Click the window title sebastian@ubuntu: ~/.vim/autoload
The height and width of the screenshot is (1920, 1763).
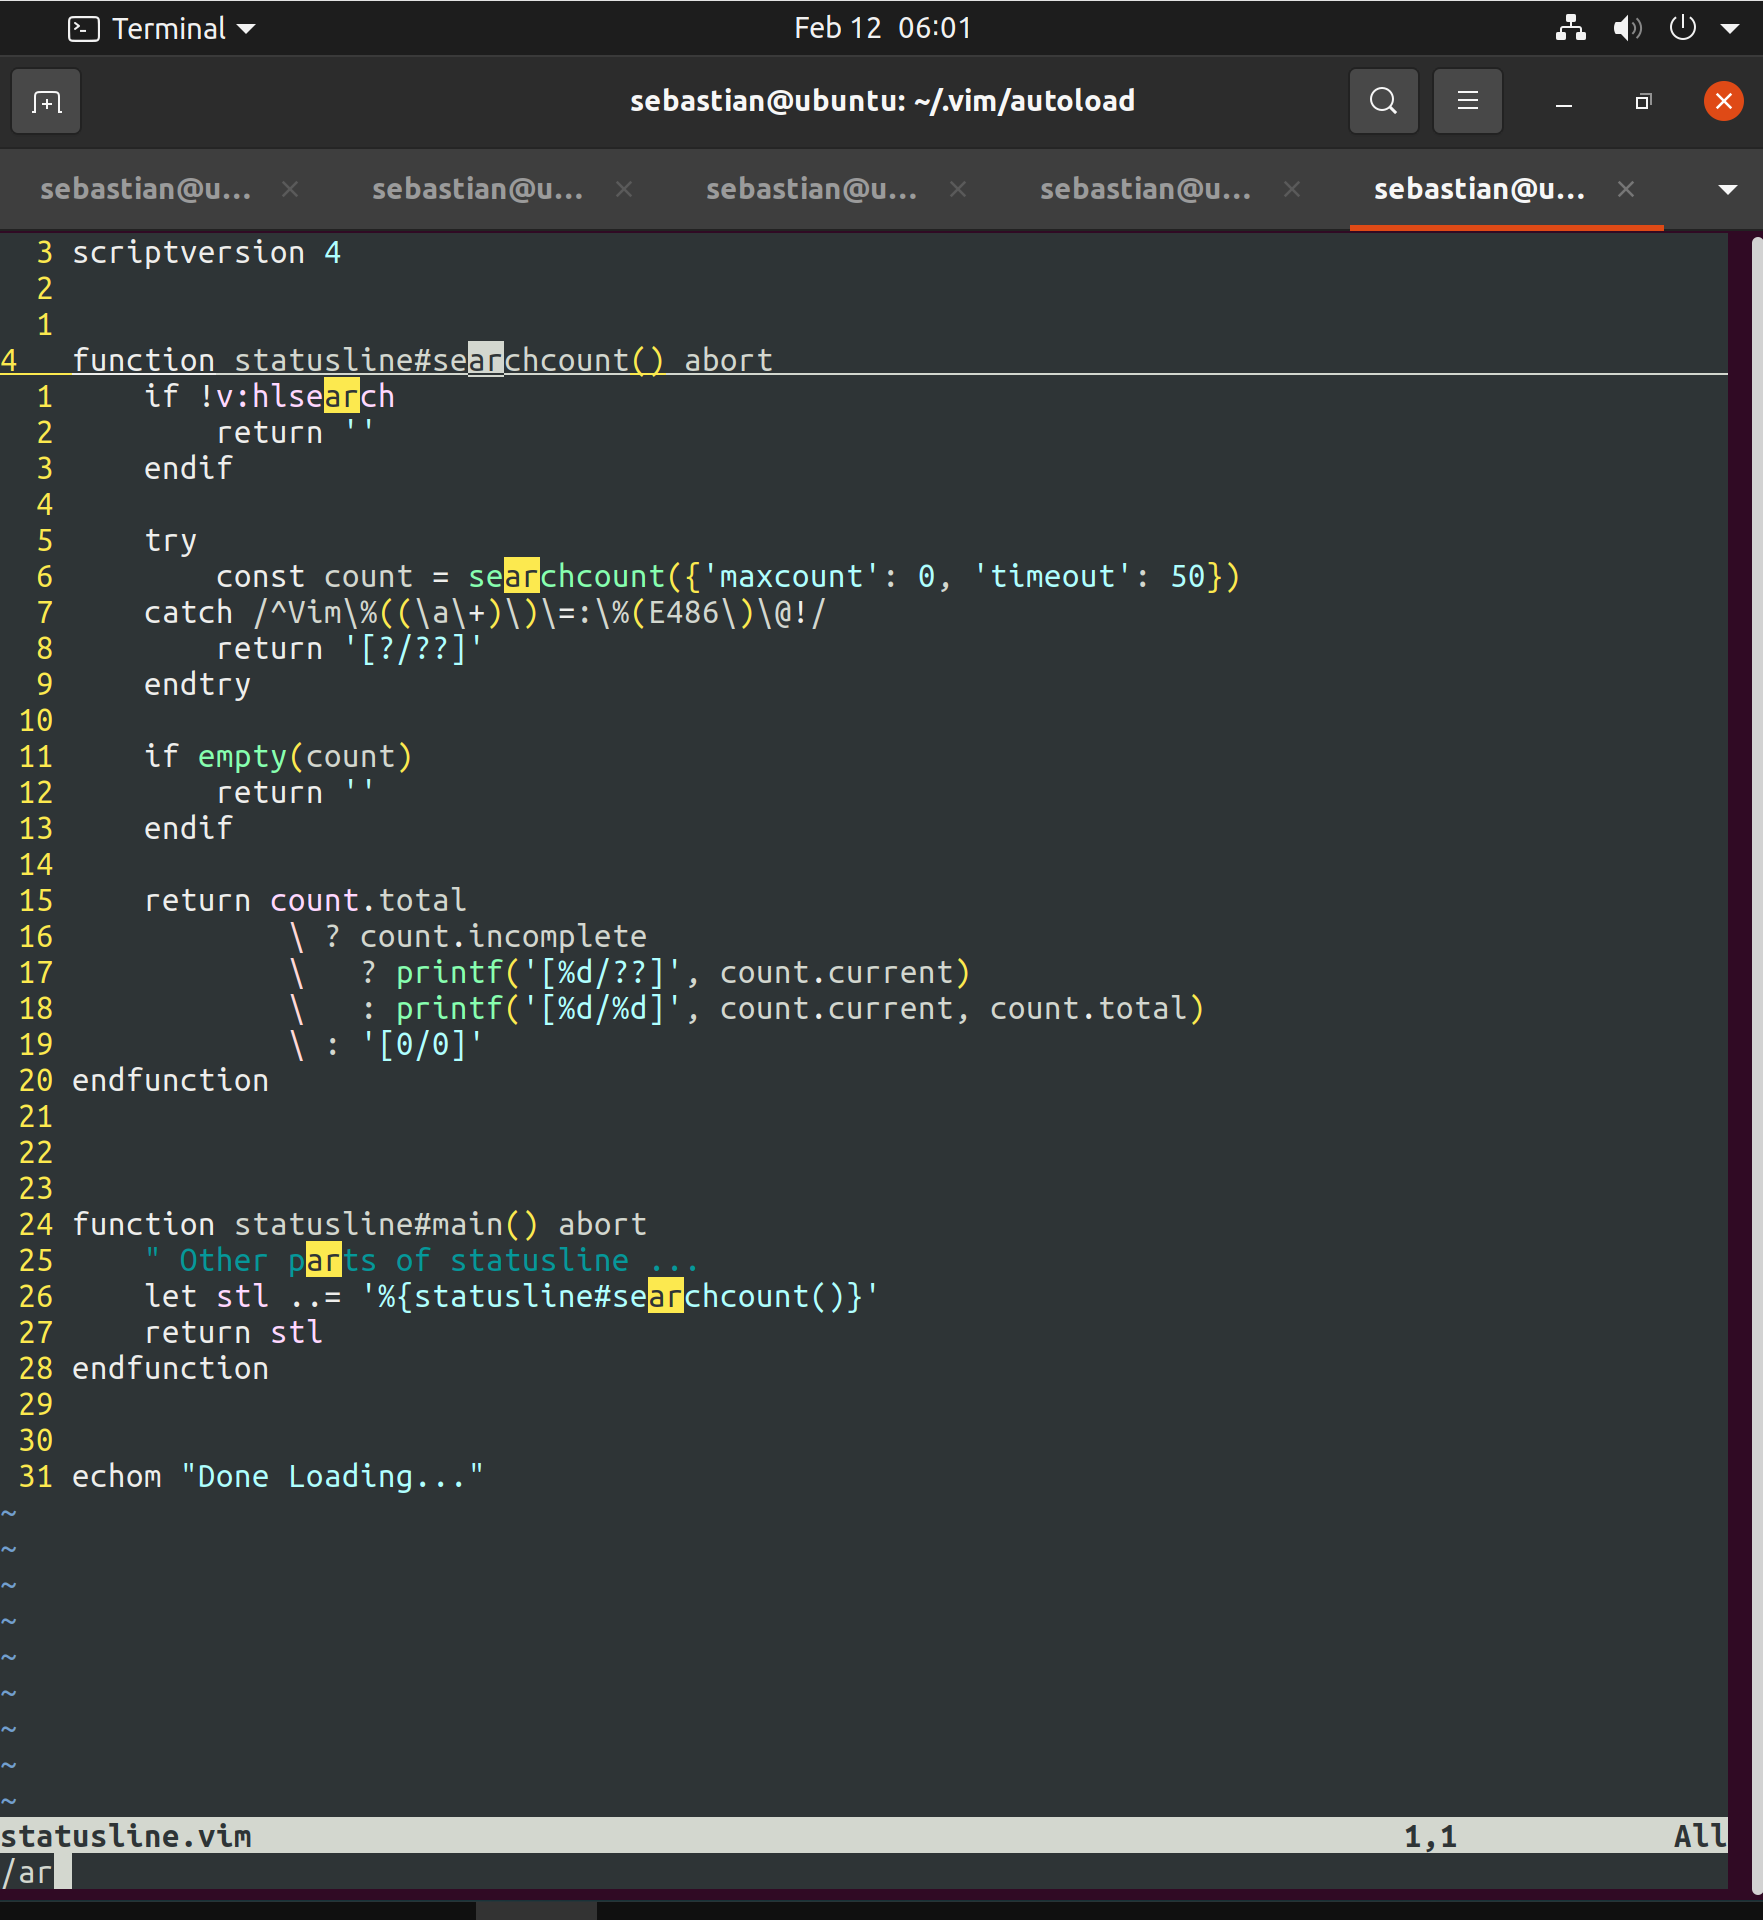(x=882, y=101)
